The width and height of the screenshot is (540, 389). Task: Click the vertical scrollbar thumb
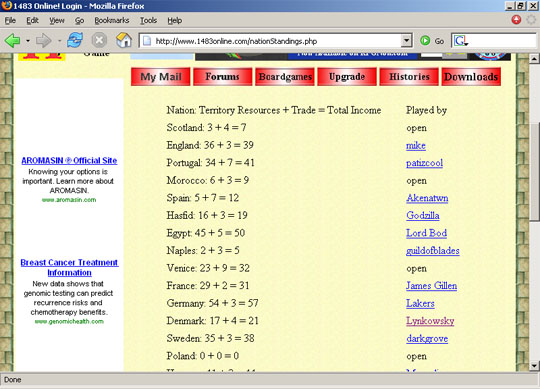pos(534,172)
